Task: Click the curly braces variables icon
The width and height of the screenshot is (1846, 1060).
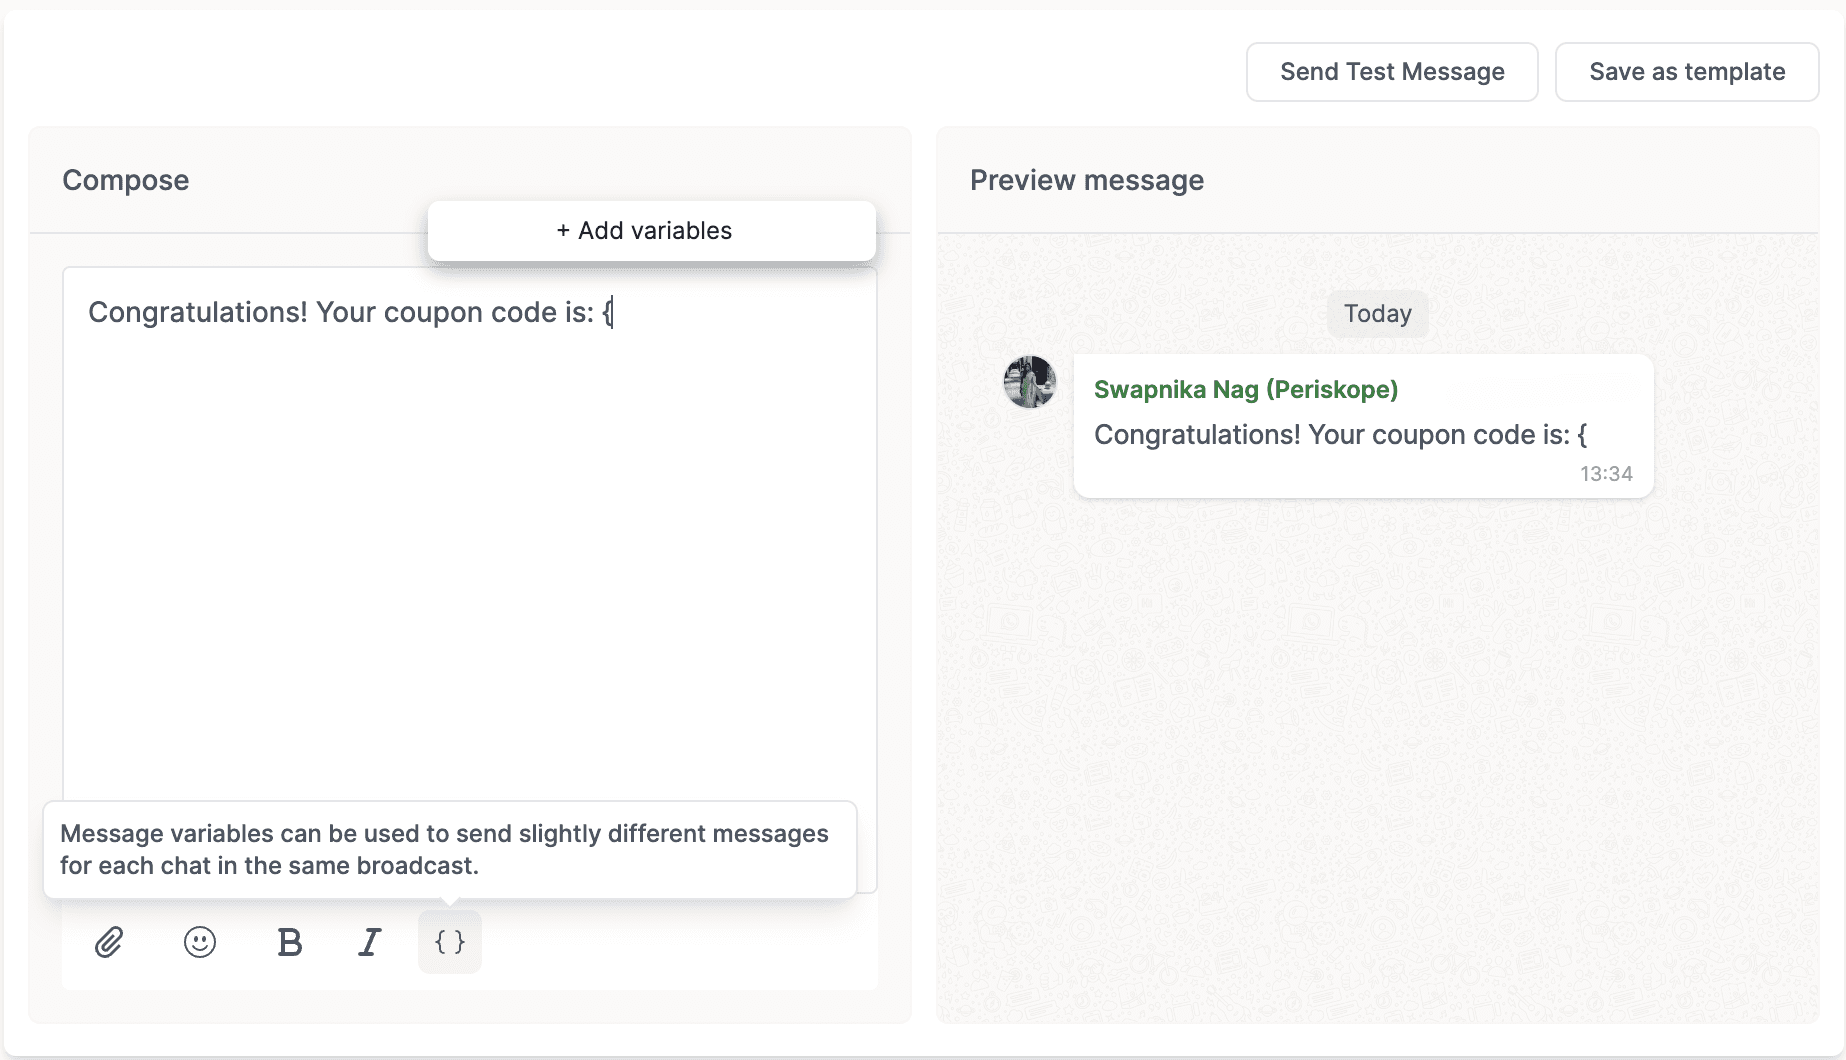Action: point(450,942)
